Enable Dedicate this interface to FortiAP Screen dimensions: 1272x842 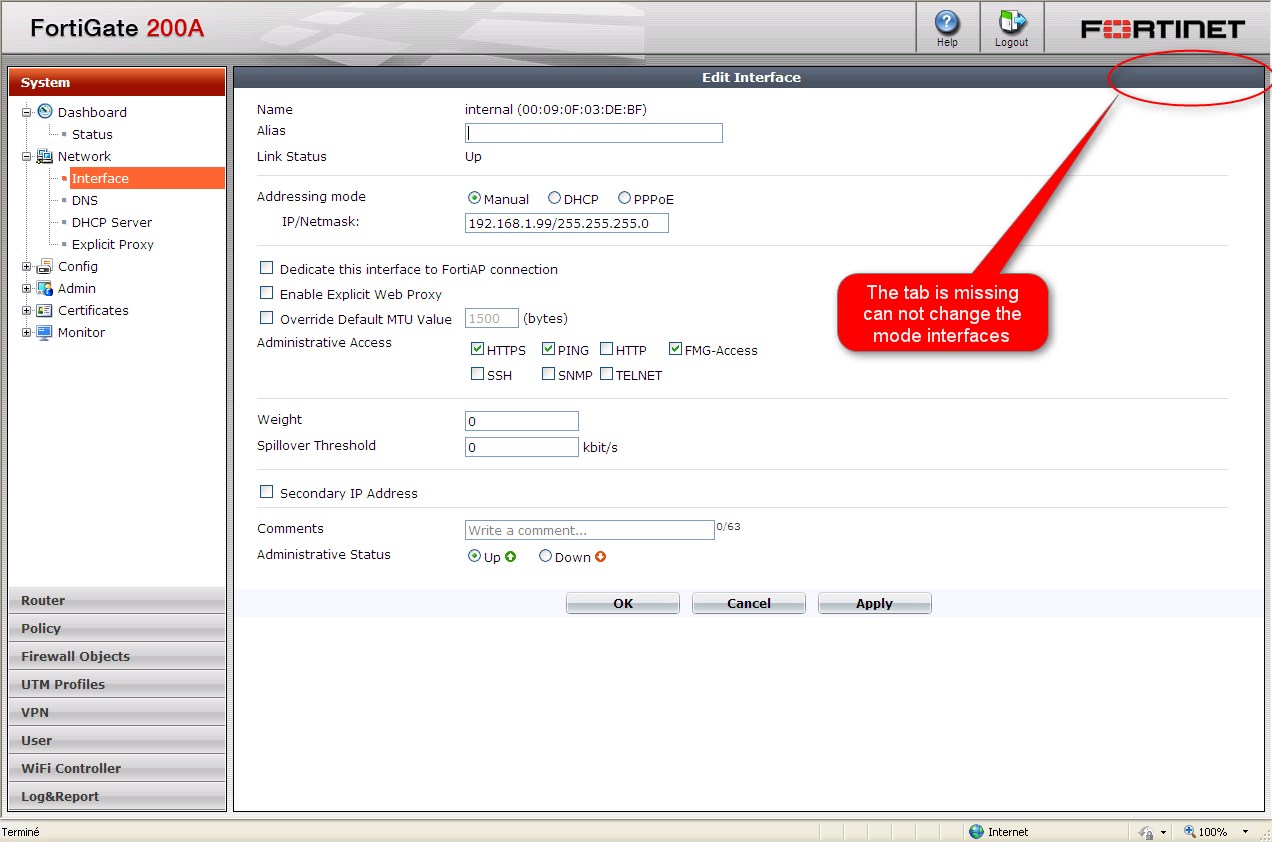click(x=267, y=268)
